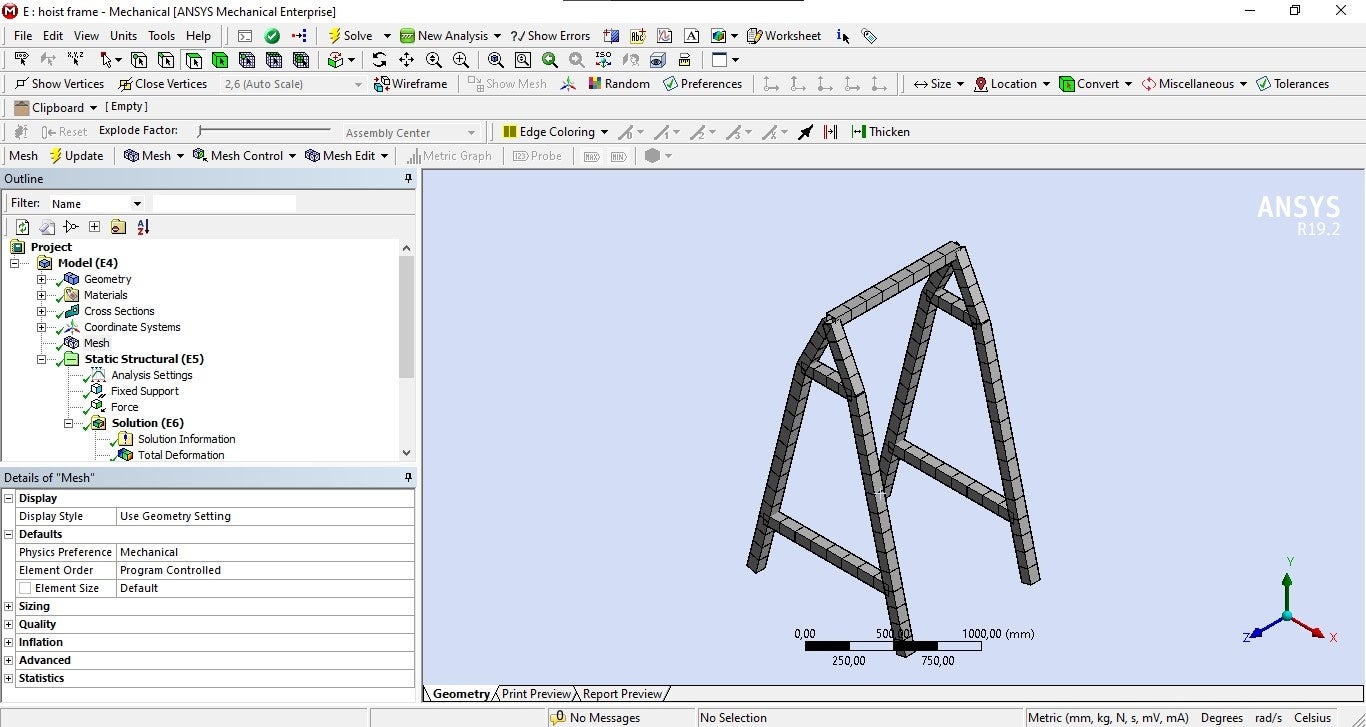
Task: Click the Sort alphabetically icon in Outline
Action: (x=143, y=227)
